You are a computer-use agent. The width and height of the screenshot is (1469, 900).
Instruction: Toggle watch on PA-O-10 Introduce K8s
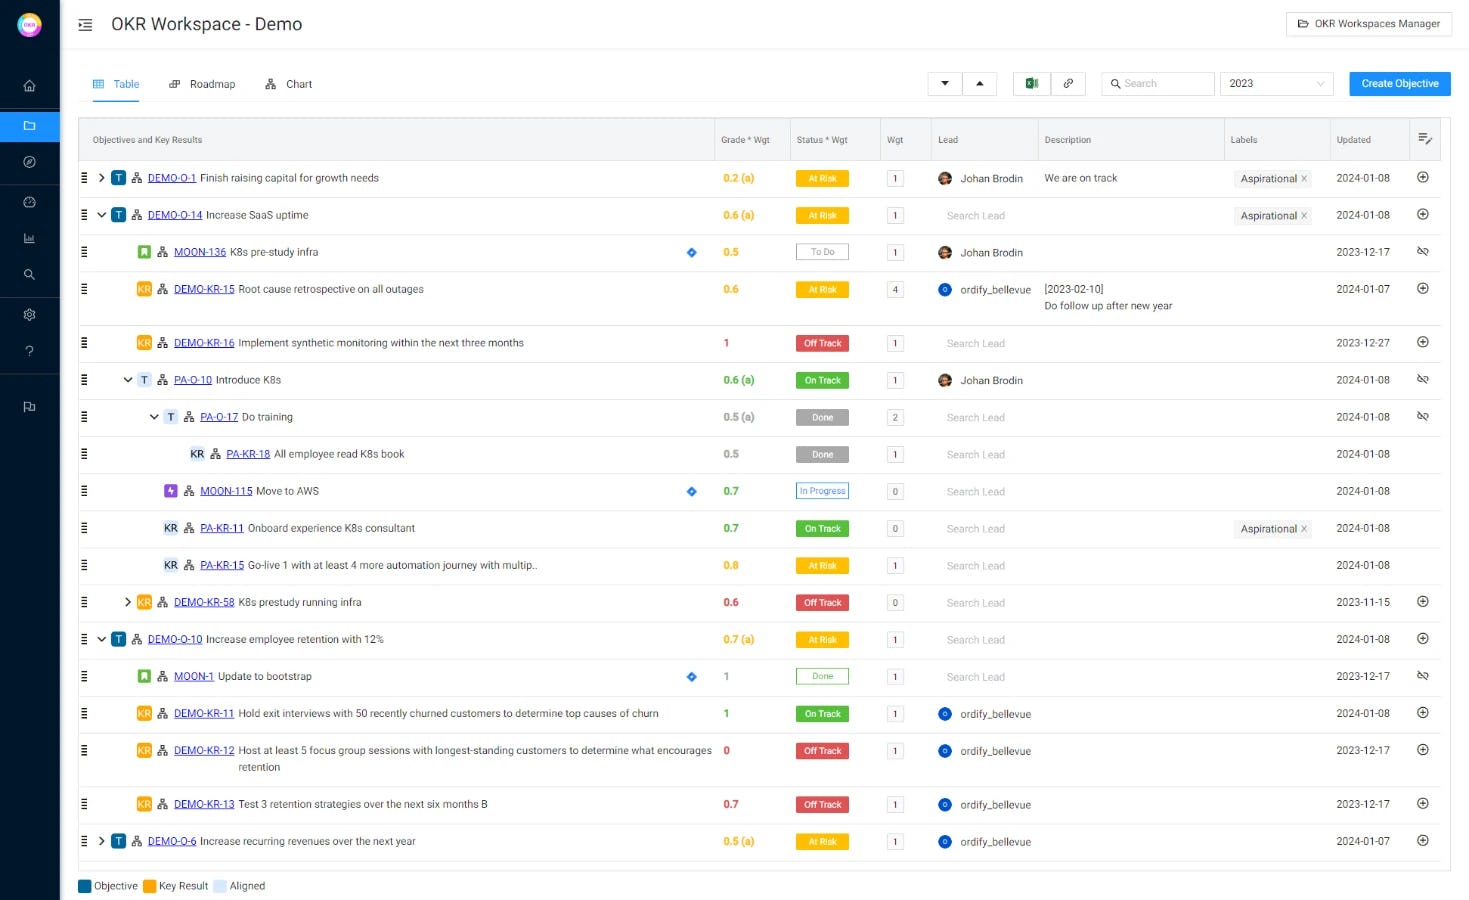point(1422,379)
